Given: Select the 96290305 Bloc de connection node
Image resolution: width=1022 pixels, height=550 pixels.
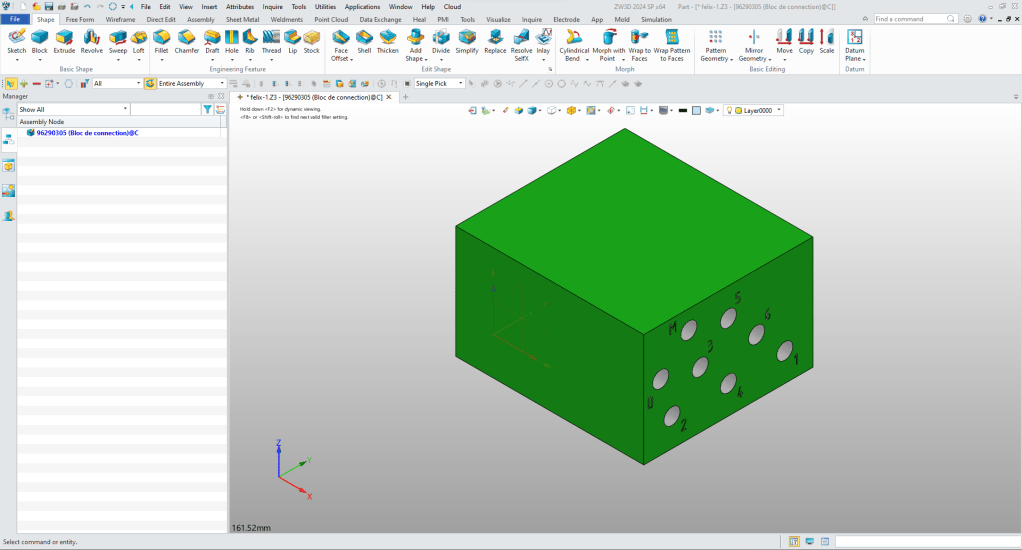Looking at the screenshot, I should point(86,132).
